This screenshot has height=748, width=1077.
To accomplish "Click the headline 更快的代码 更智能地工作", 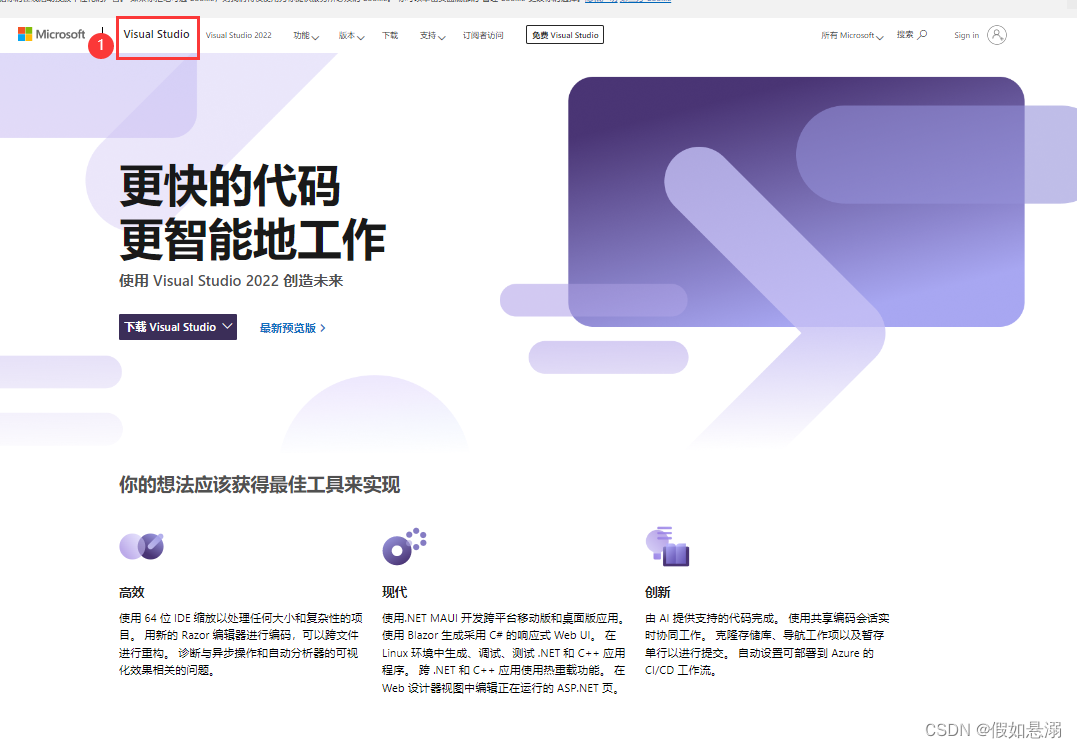I will 252,213.
